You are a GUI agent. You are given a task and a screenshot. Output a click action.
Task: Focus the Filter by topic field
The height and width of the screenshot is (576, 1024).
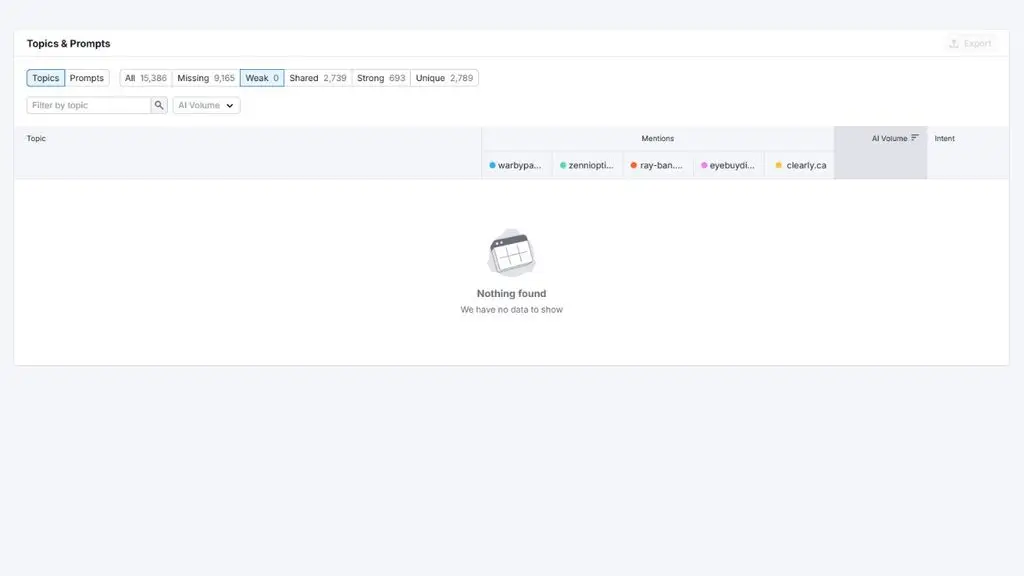pos(89,105)
